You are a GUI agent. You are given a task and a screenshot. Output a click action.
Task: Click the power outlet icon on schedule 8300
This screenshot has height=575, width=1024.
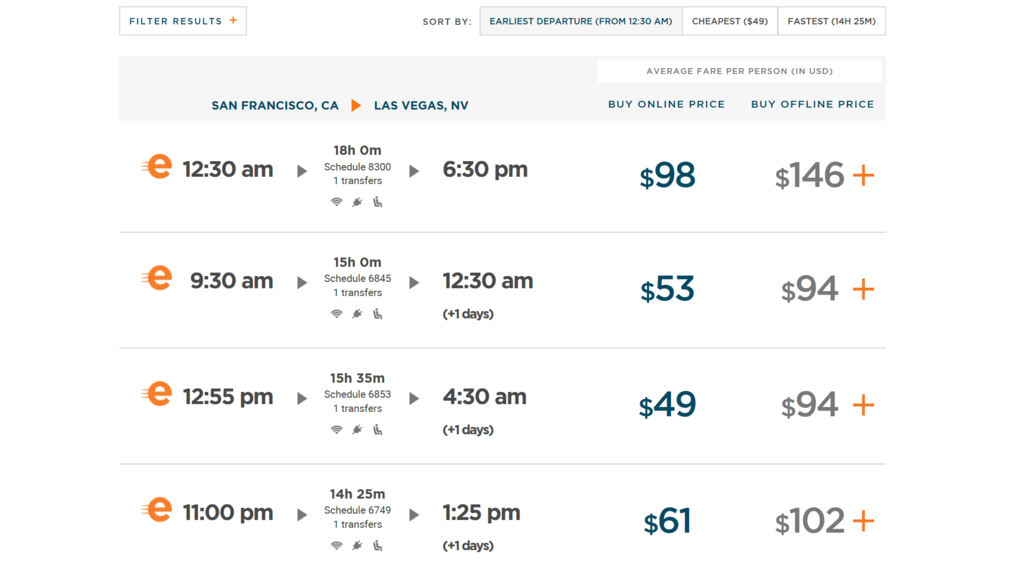[357, 202]
